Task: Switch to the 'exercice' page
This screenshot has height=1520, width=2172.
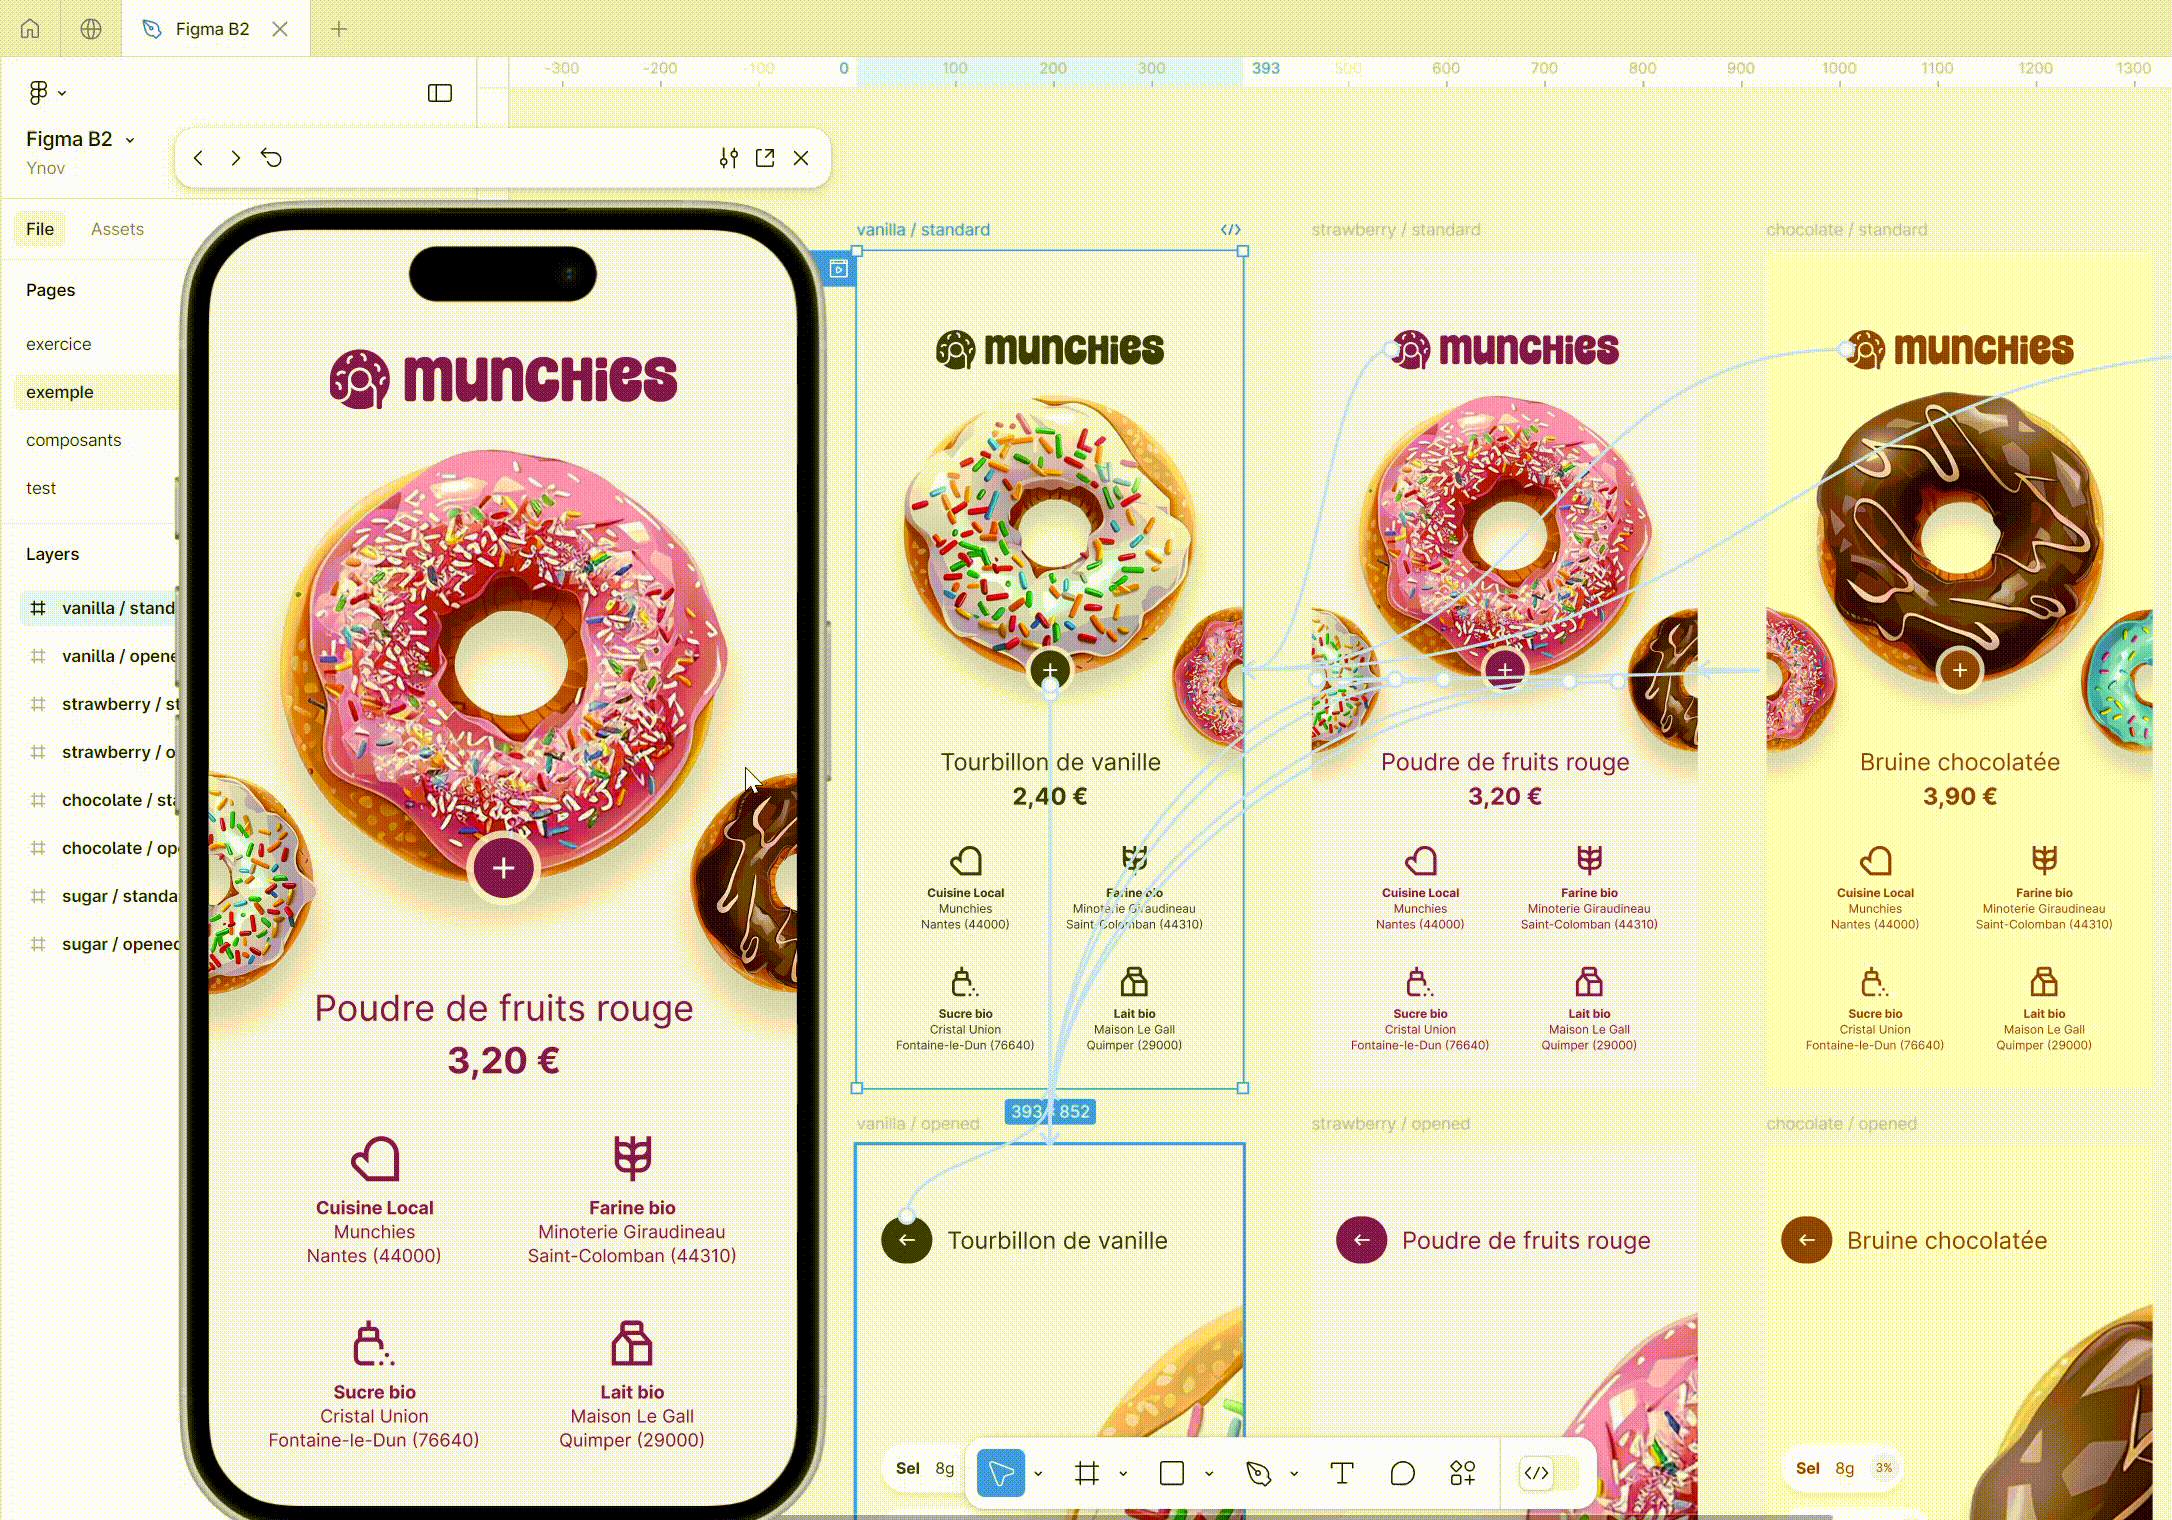Action: click(x=58, y=343)
